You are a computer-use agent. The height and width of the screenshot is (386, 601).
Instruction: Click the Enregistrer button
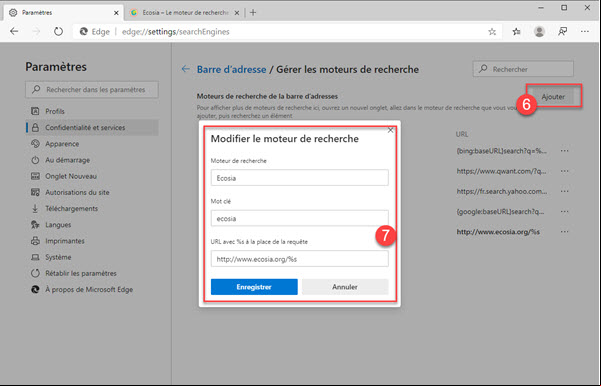pos(254,287)
